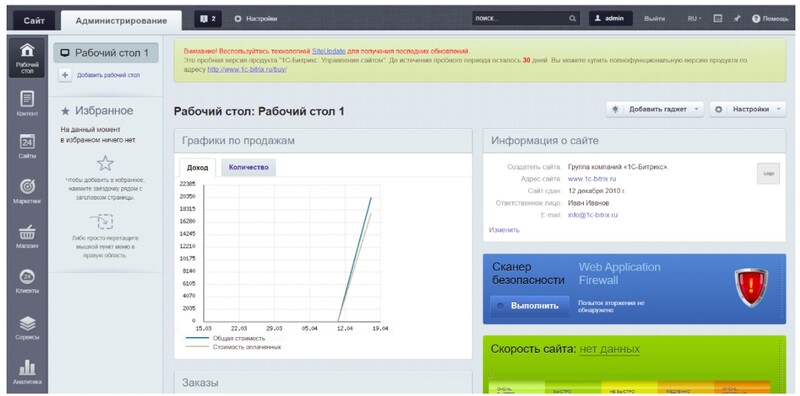Click the Общая стоимость legend entry
800x396 pixels.
point(226,338)
